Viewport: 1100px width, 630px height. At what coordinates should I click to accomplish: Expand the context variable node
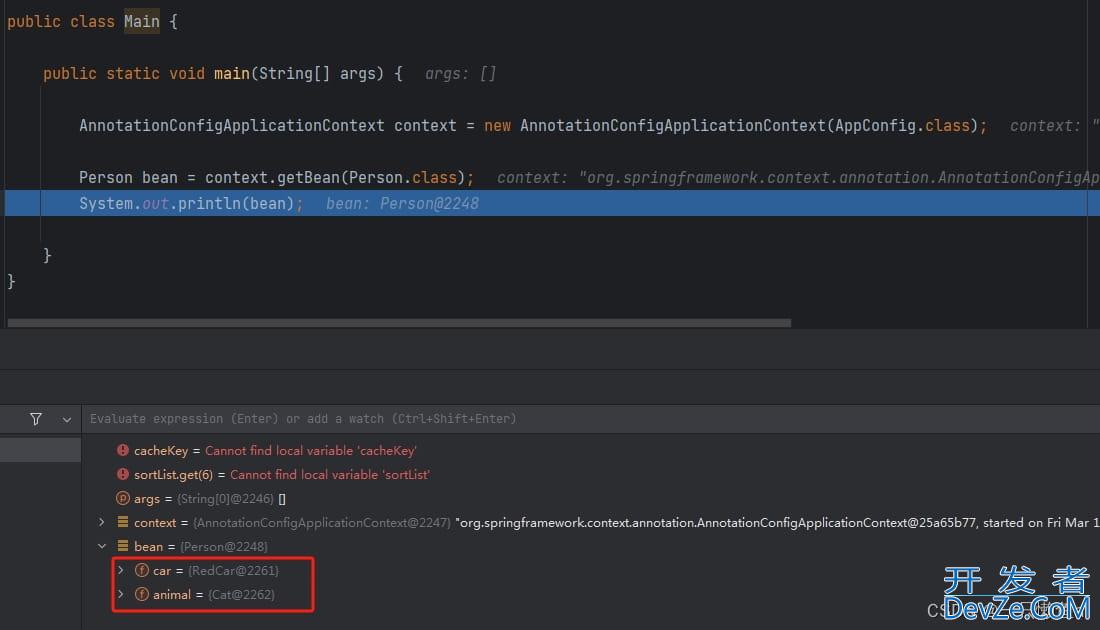(102, 523)
